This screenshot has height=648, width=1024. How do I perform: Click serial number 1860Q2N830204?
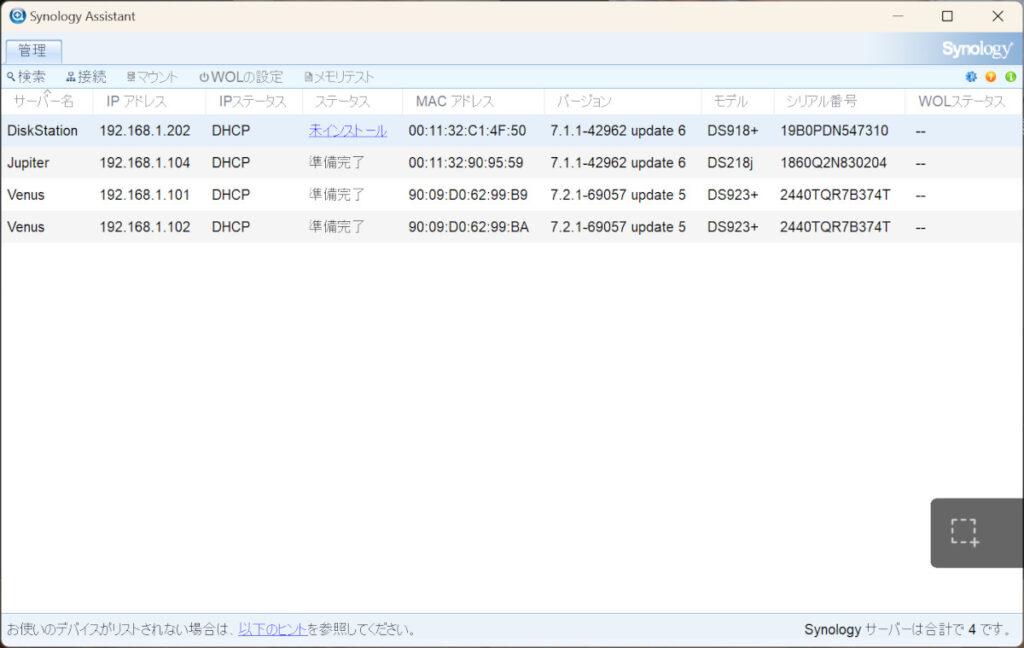click(x=833, y=163)
